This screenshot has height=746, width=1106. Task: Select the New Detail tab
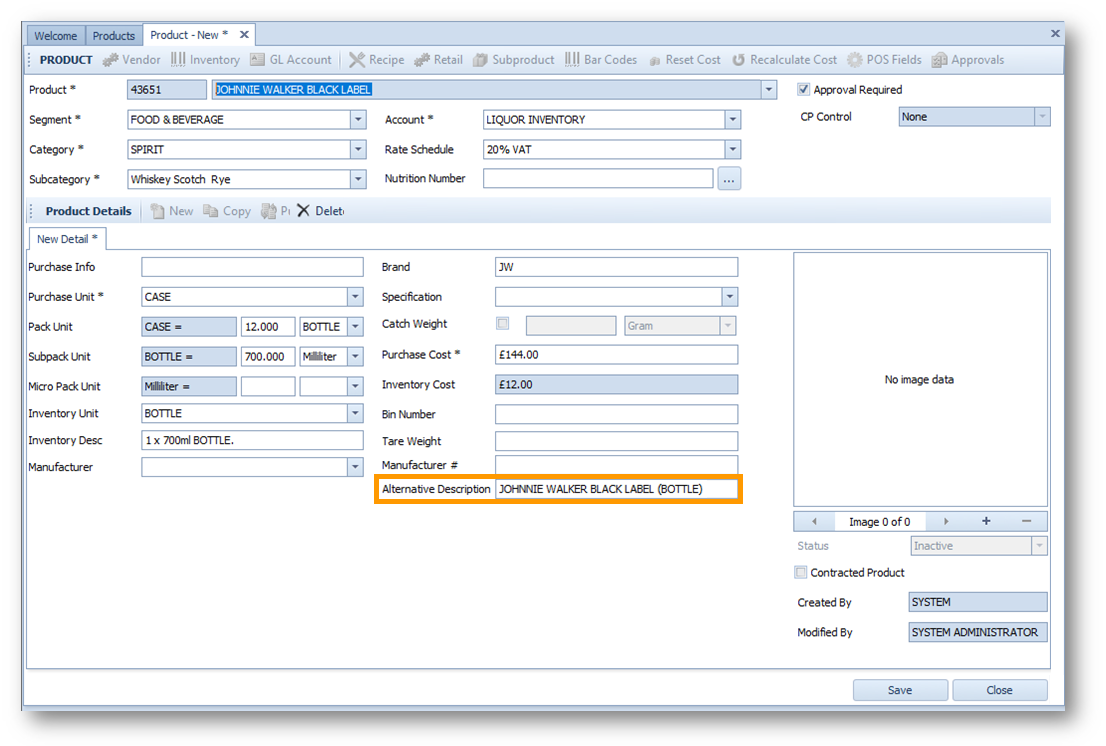[x=67, y=239]
